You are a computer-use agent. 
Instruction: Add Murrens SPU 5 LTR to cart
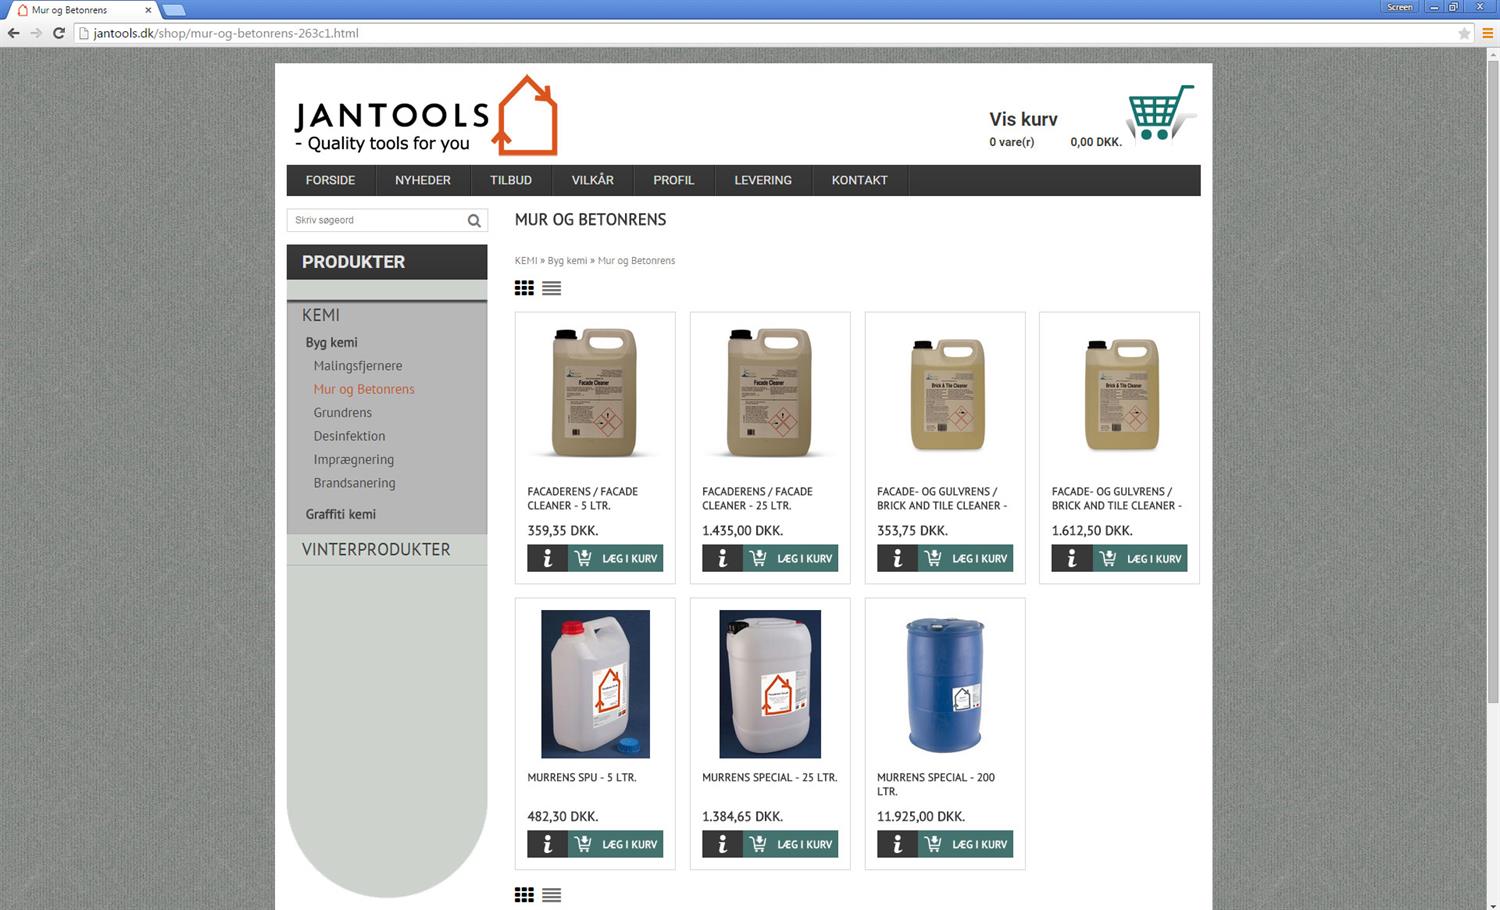pyautogui.click(x=615, y=844)
